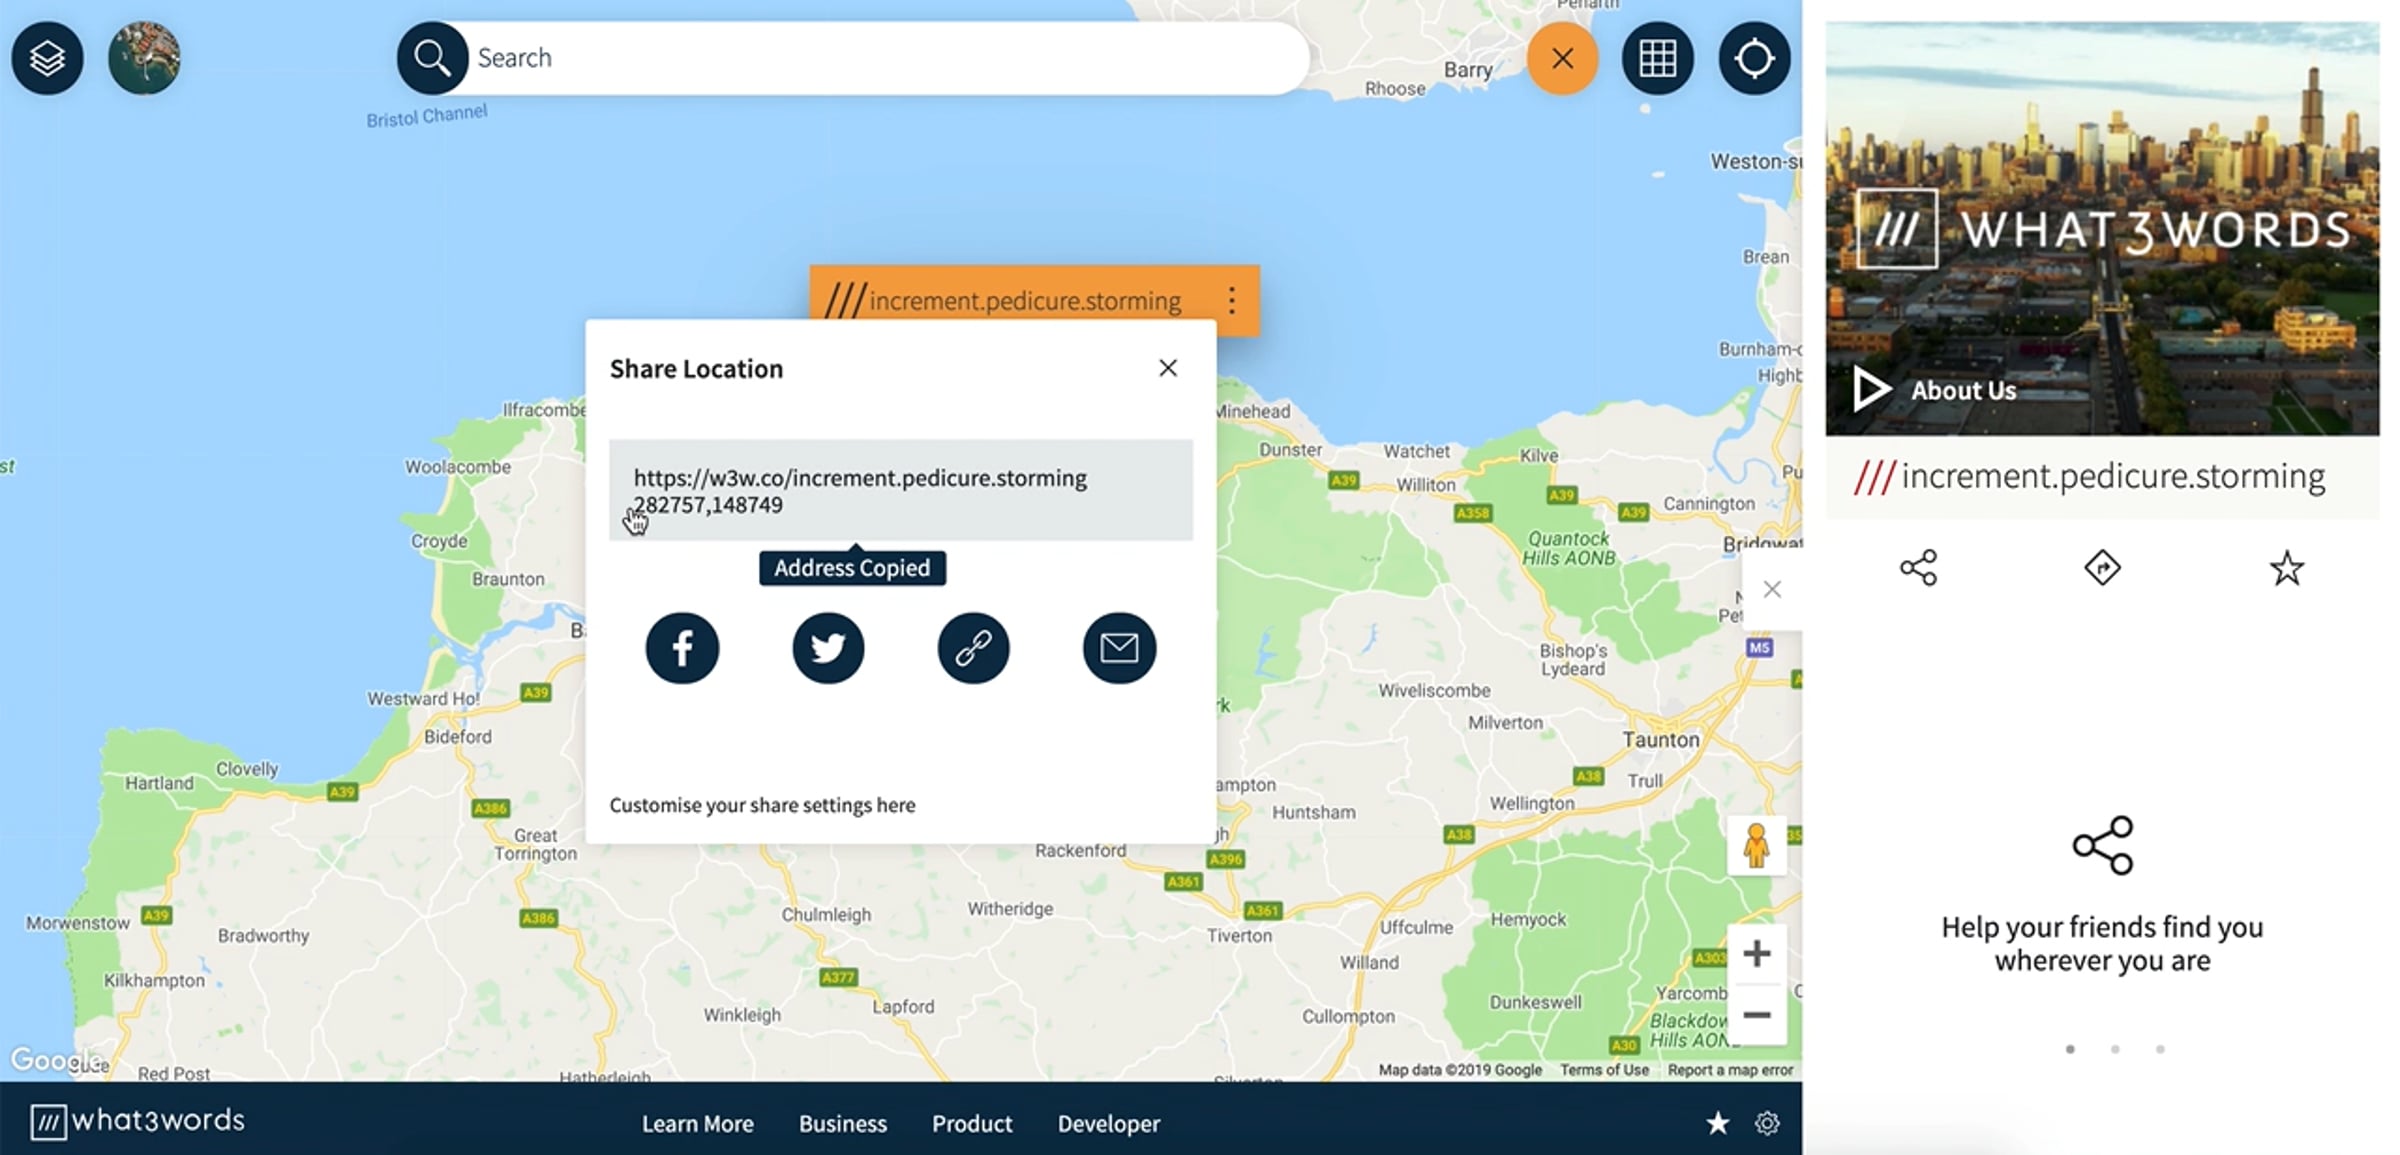The height and width of the screenshot is (1155, 2400).
Task: Click the search magnifier icon
Action: [432, 58]
